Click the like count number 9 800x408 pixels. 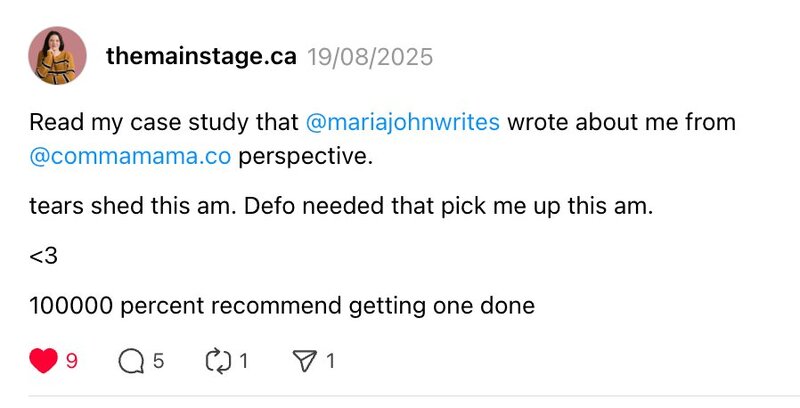coord(71,361)
